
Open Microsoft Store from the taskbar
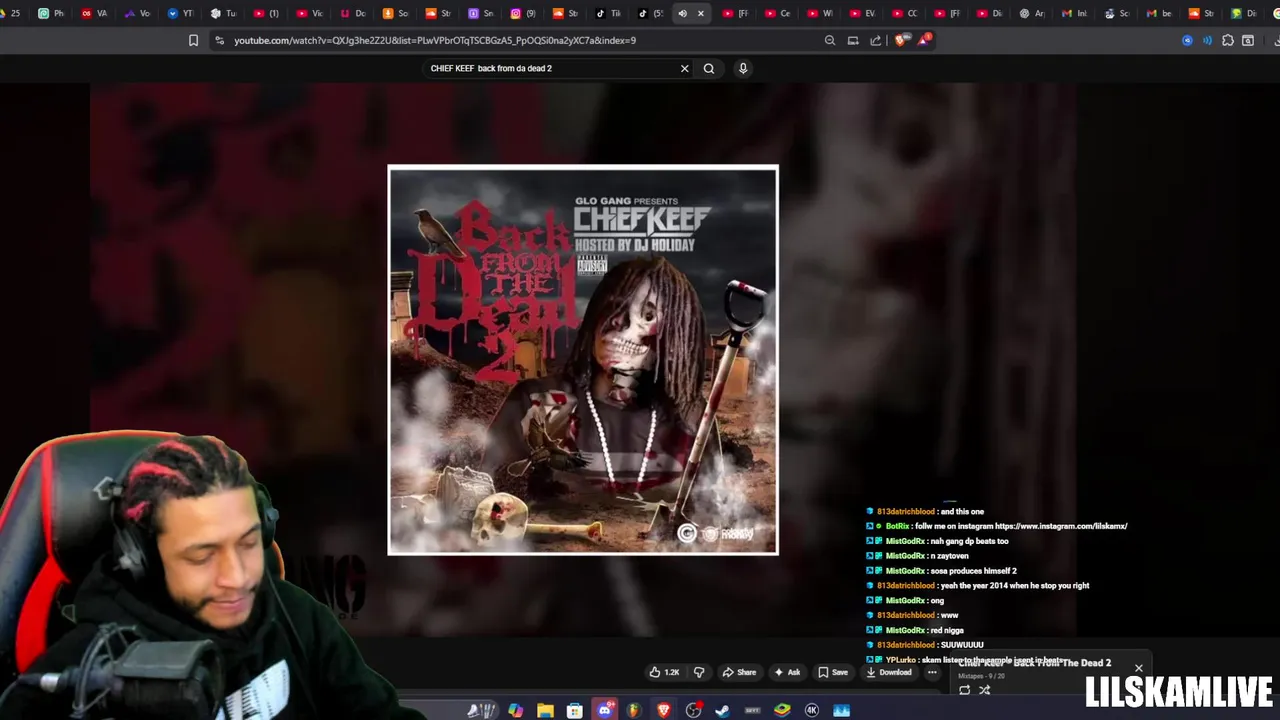tap(574, 710)
